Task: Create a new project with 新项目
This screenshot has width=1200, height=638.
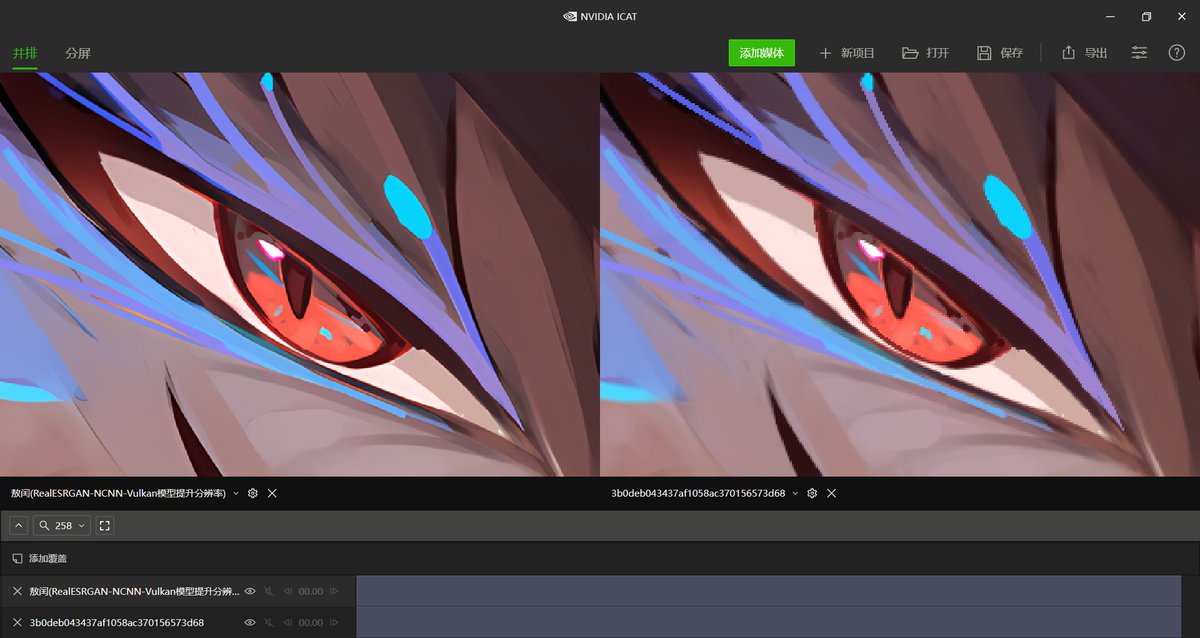Action: click(847, 53)
